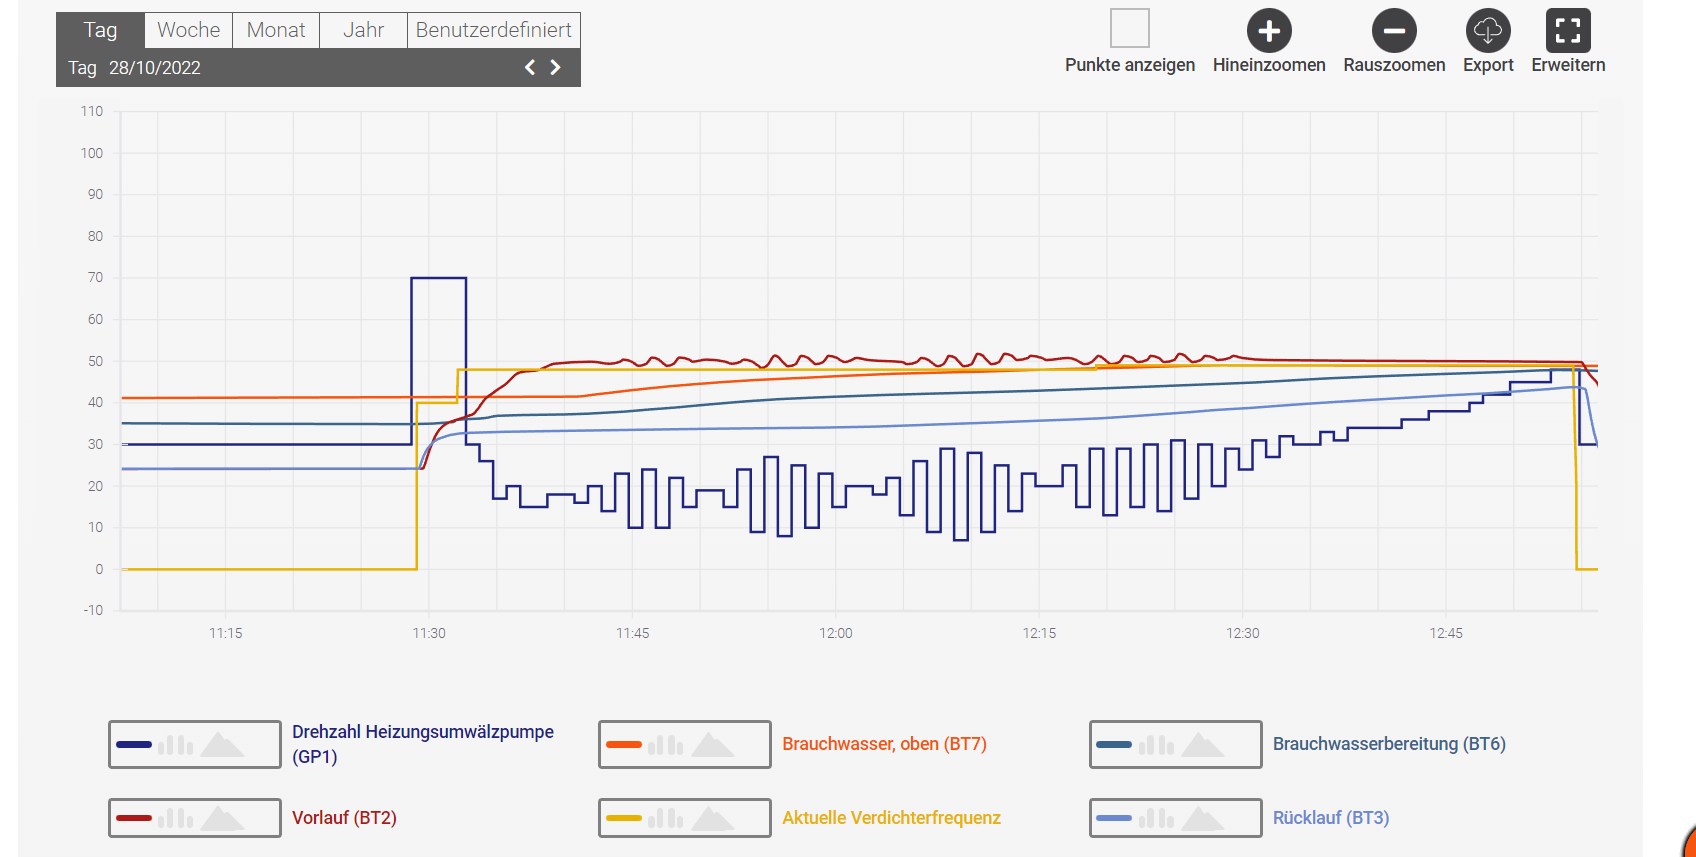Select area chart style for Drehzahl Heizungsumwälzpumpe

(222, 745)
